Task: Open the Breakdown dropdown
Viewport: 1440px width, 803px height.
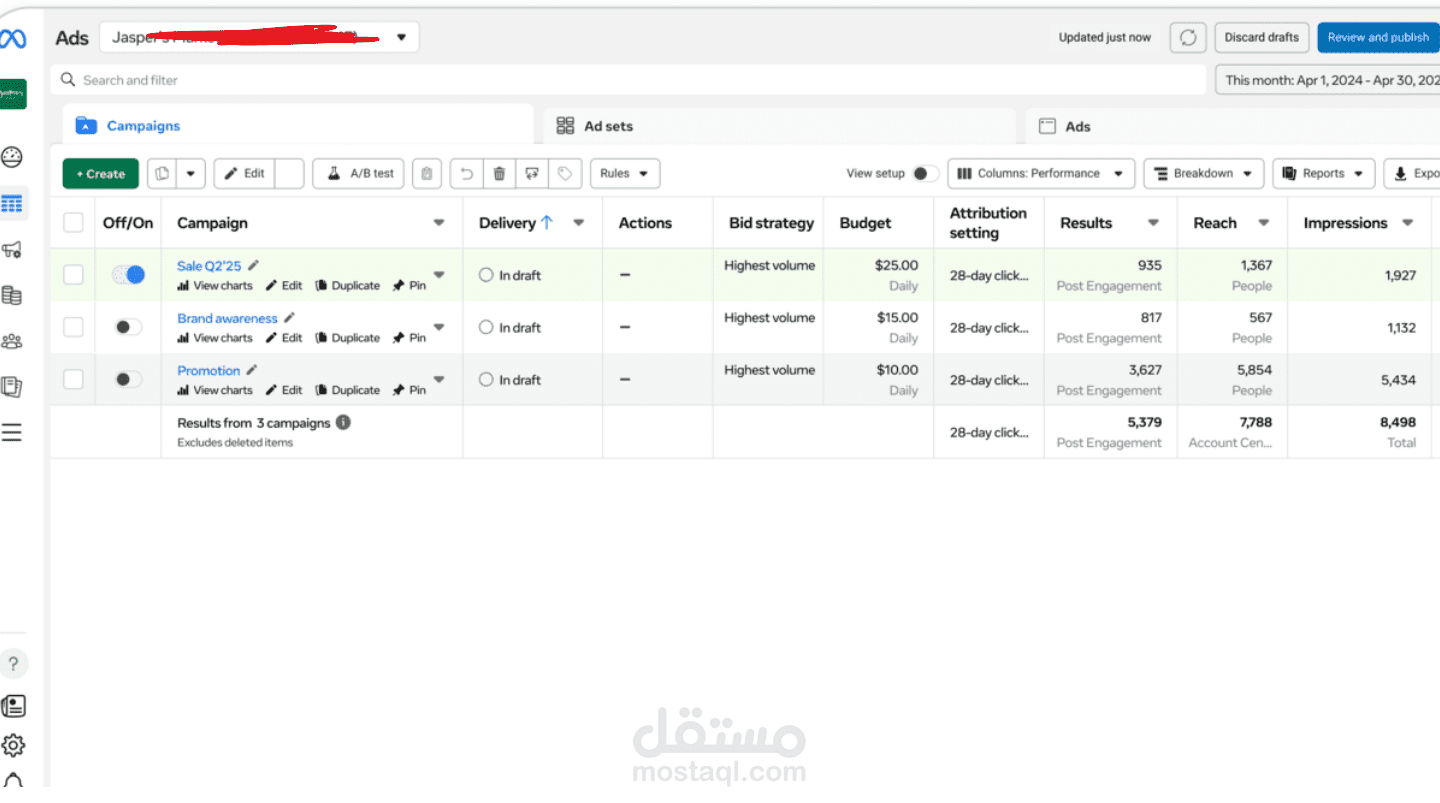Action: [1204, 173]
